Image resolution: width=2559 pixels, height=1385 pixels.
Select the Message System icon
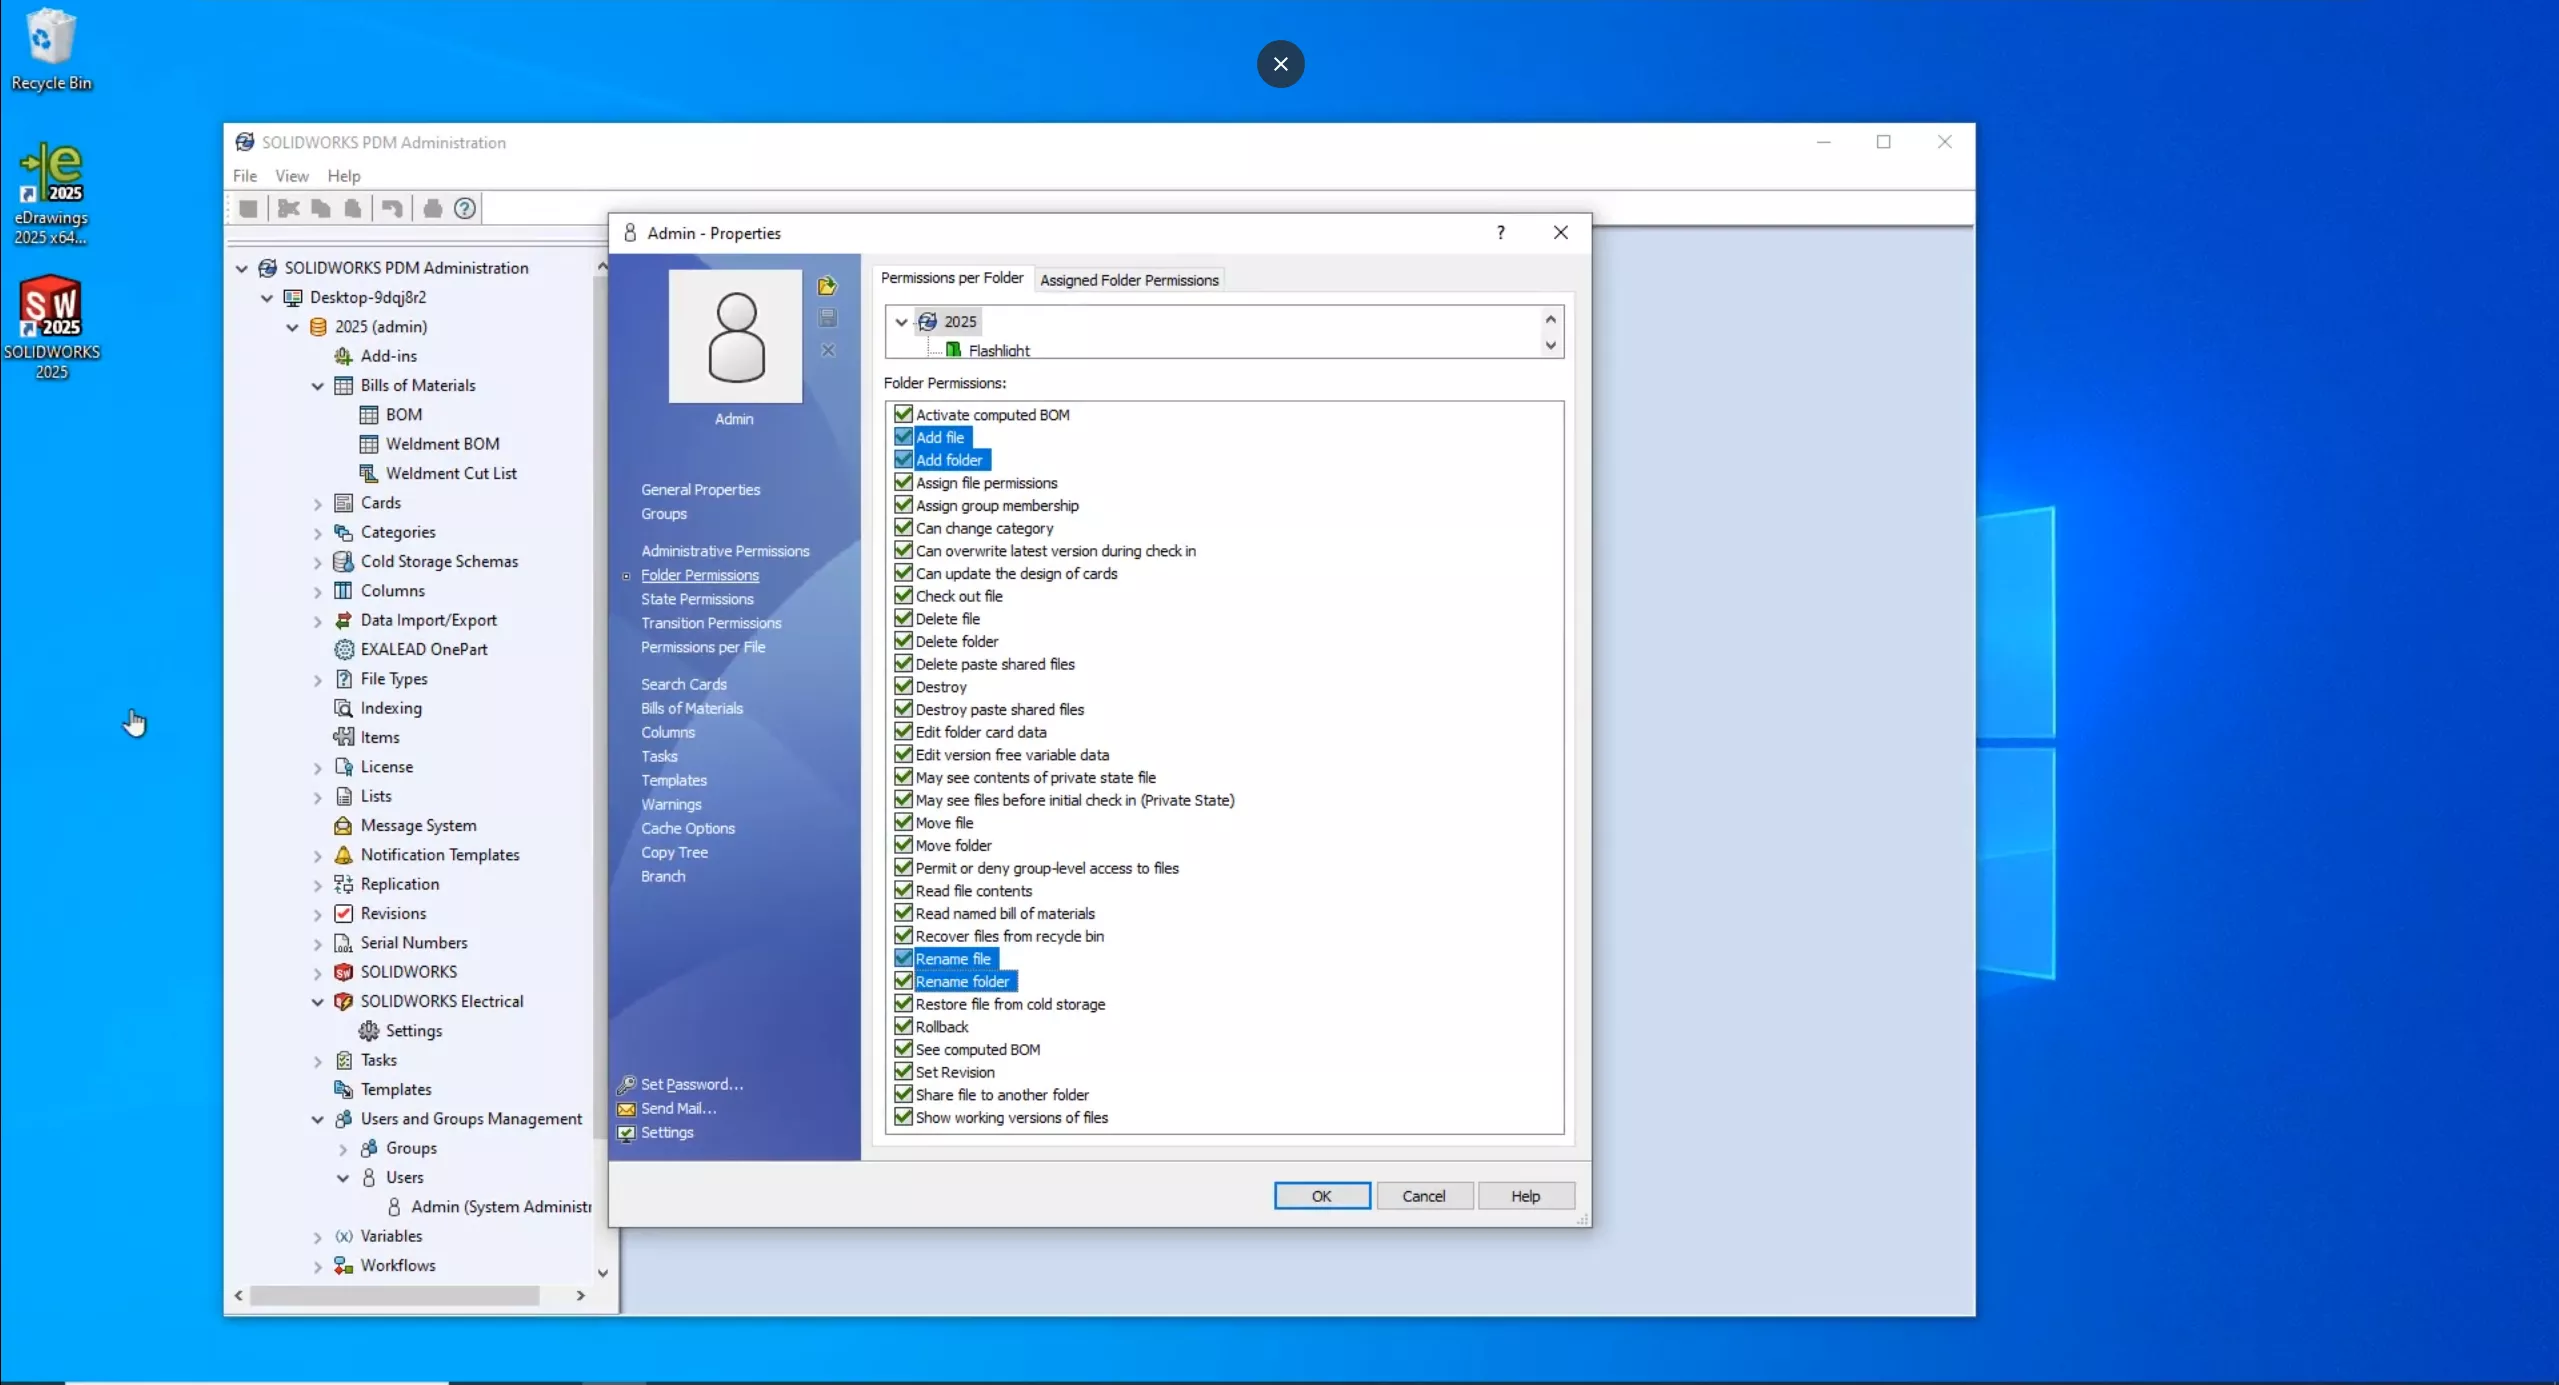[x=343, y=825]
